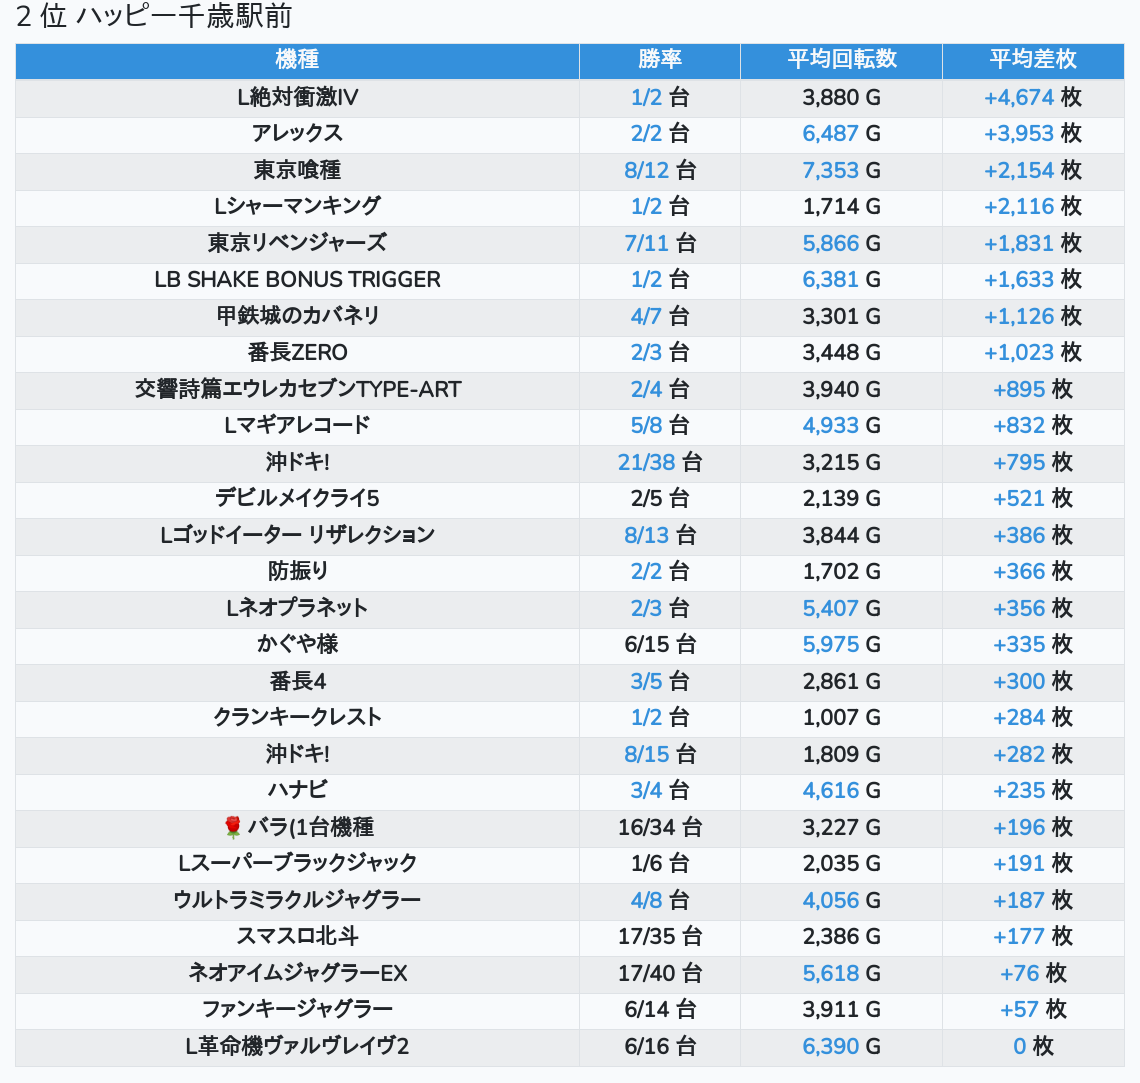Select the 6,390 spins for L革命機ヴァルヴレイヴ2

830,1046
